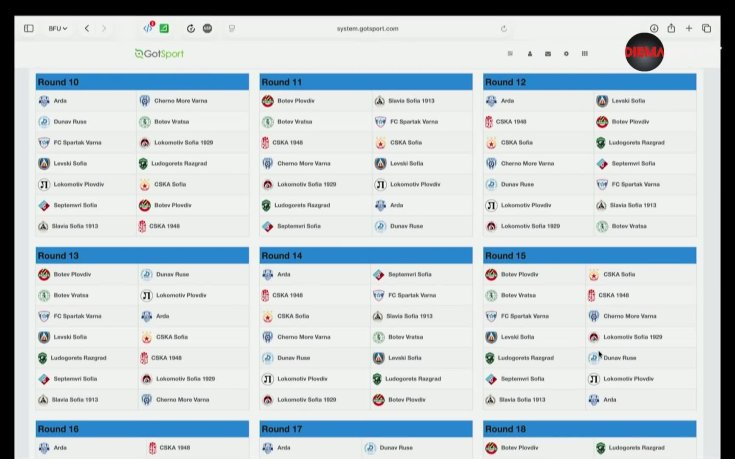The width and height of the screenshot is (735, 459).
Task: Click Cherno More Varna in Round 10
Action: tap(180, 101)
